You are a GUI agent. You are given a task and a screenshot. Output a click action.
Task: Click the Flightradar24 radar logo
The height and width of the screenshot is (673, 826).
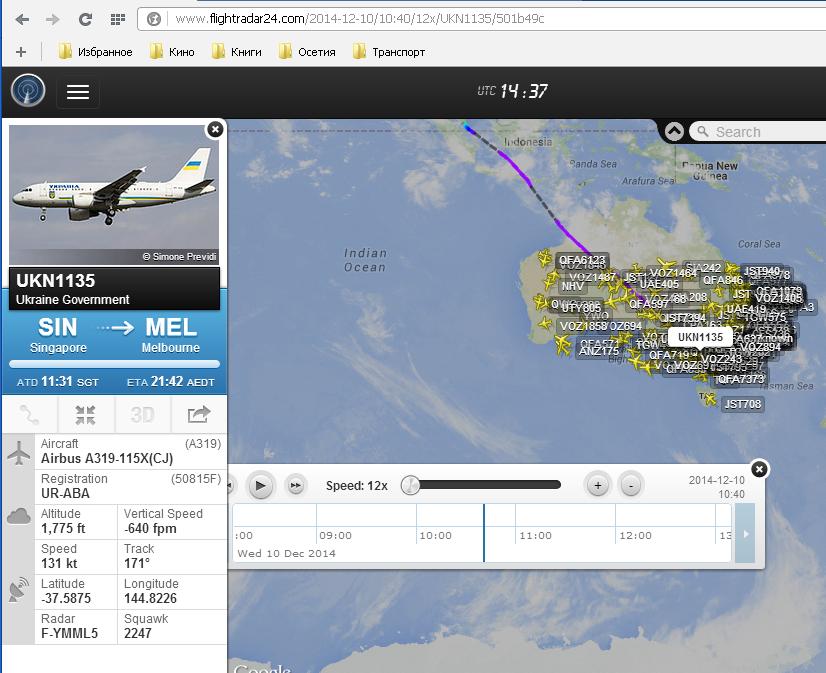pyautogui.click(x=28, y=91)
